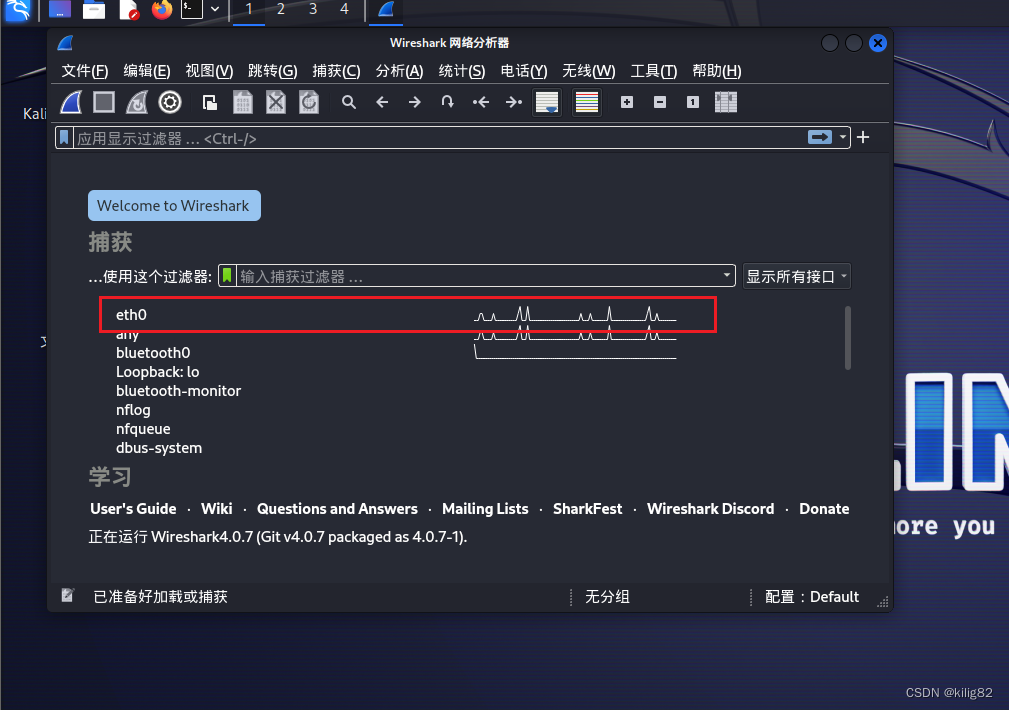Open the 显示所有接口 dropdown
This screenshot has width=1009, height=710.
[796, 276]
